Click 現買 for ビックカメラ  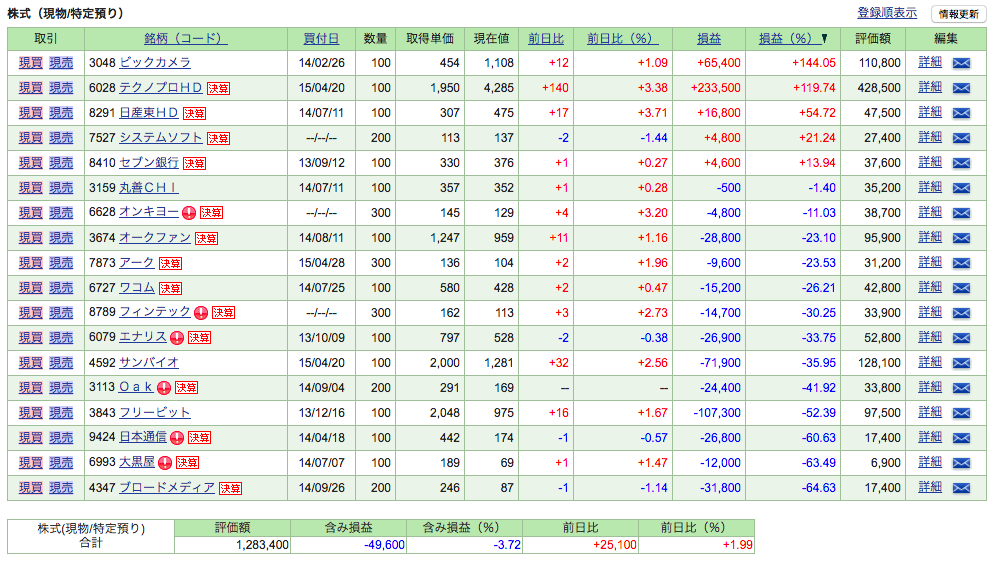coord(31,62)
